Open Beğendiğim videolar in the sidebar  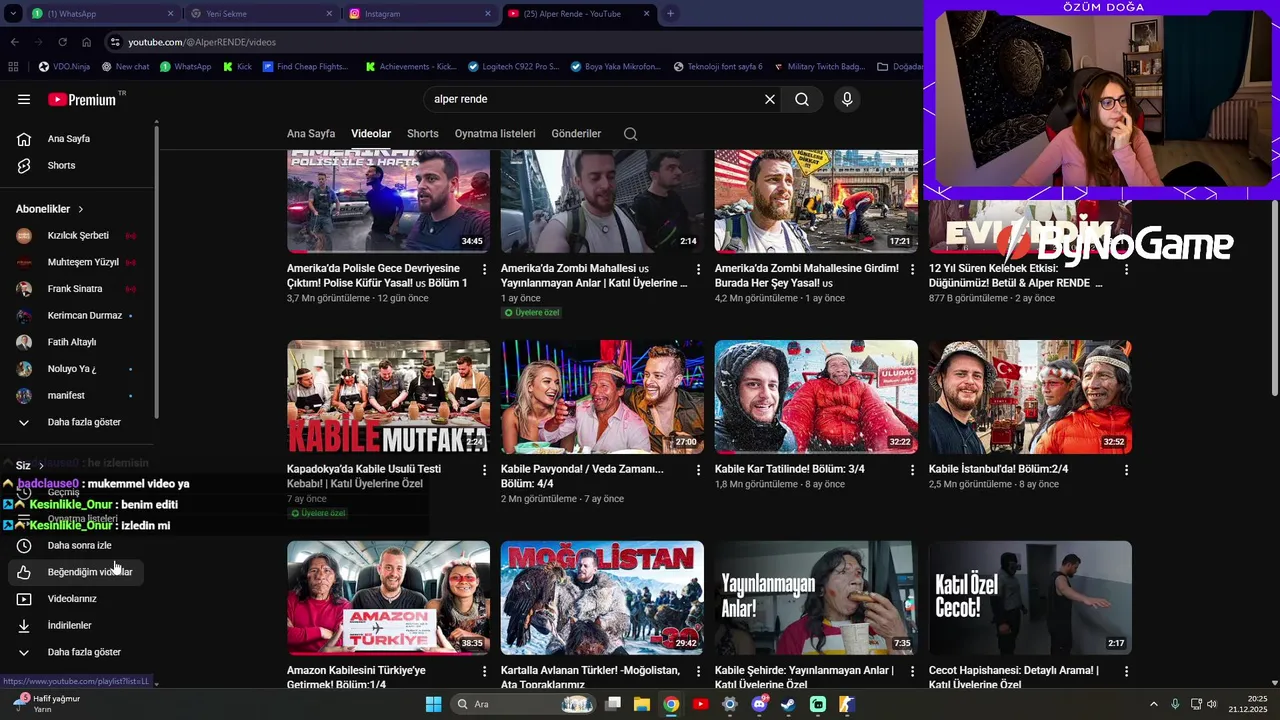[78, 572]
